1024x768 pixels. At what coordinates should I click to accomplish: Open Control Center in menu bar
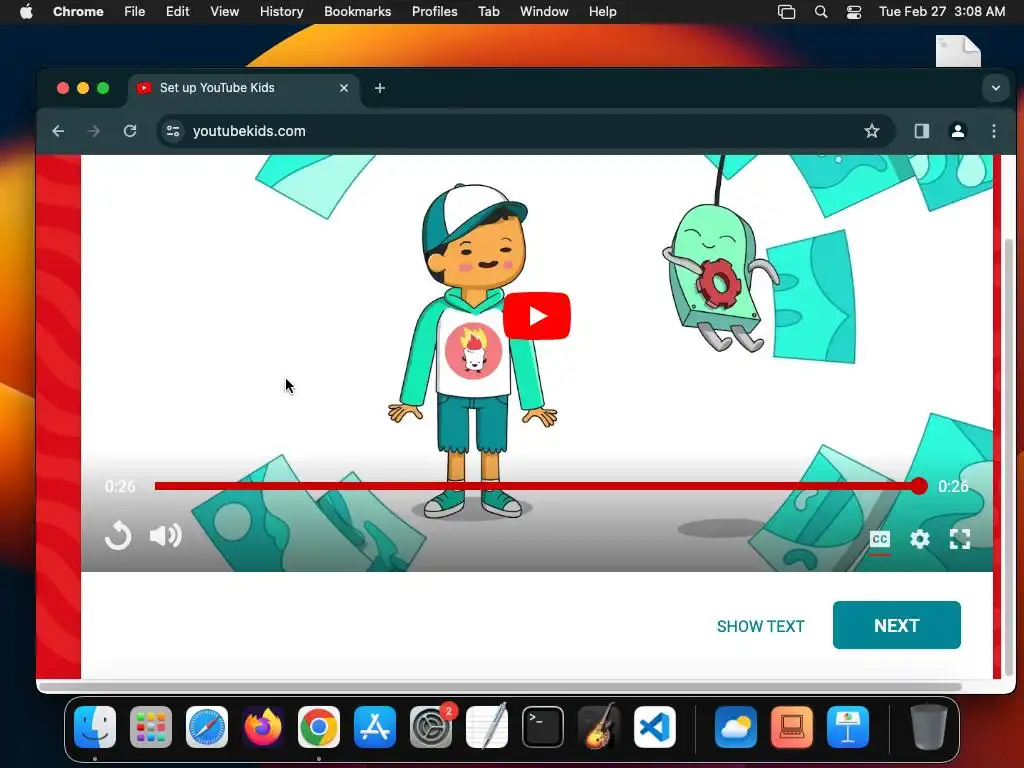click(854, 12)
